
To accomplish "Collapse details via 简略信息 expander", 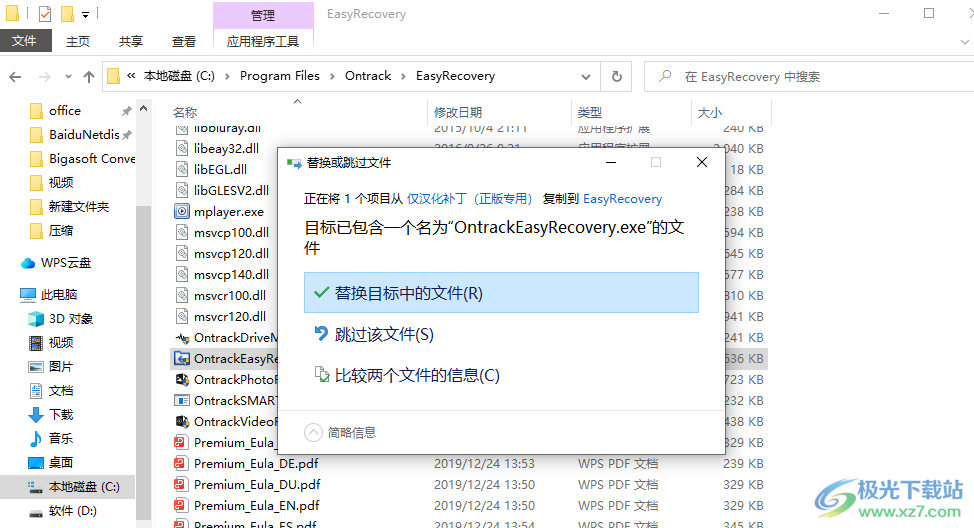I will pyautogui.click(x=340, y=432).
